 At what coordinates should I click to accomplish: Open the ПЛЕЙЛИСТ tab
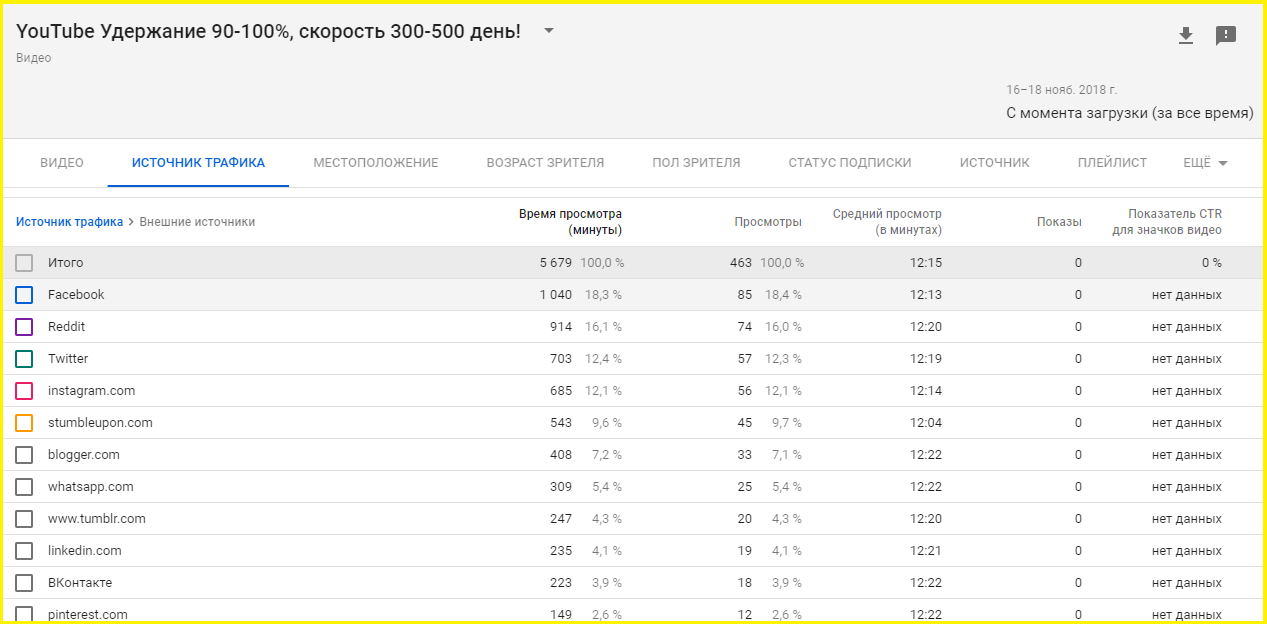click(1112, 163)
